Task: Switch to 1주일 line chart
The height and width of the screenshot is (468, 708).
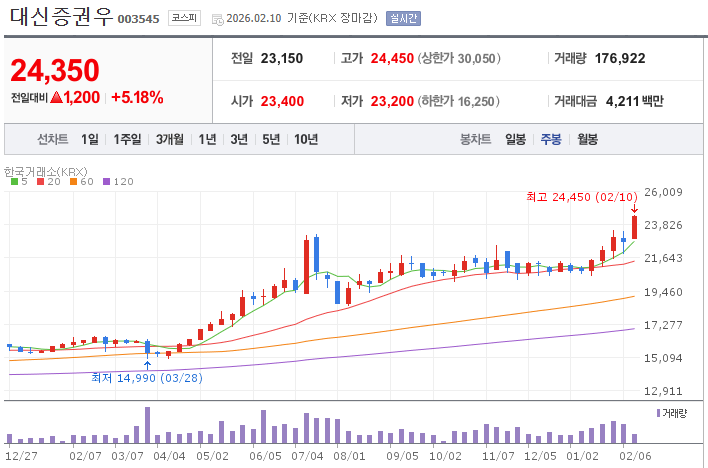Action: (x=127, y=139)
